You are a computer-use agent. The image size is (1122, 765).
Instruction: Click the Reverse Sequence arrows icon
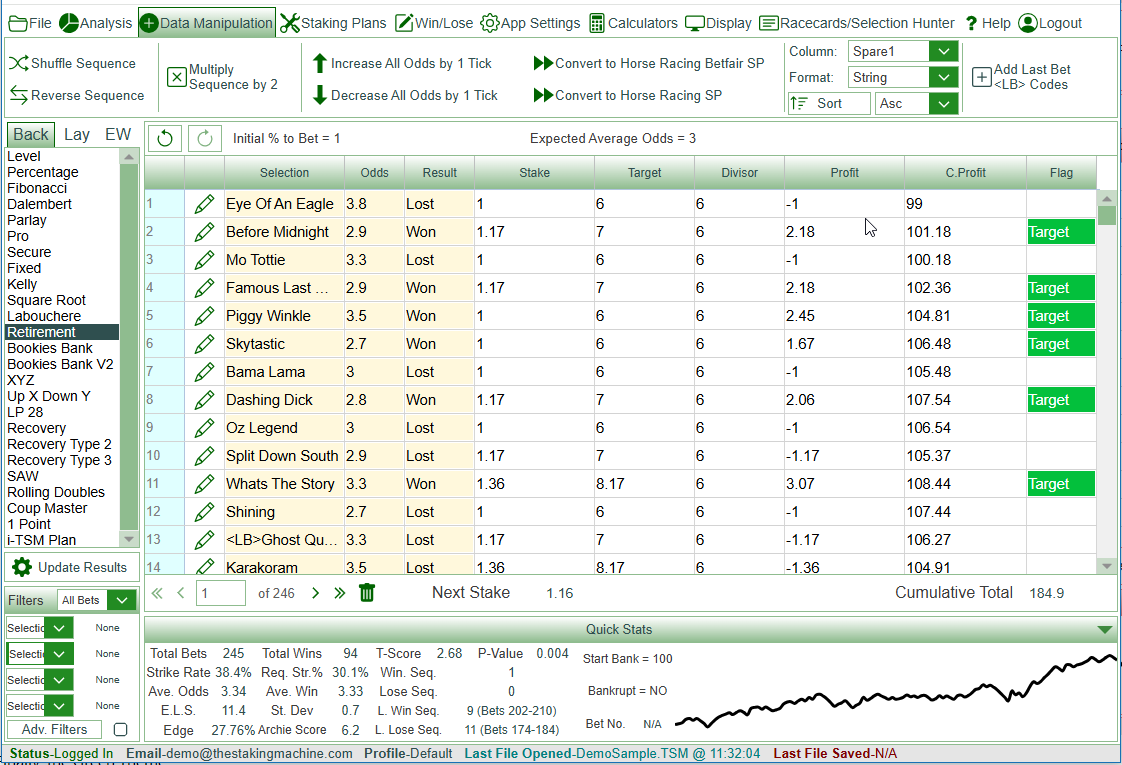pos(19,96)
